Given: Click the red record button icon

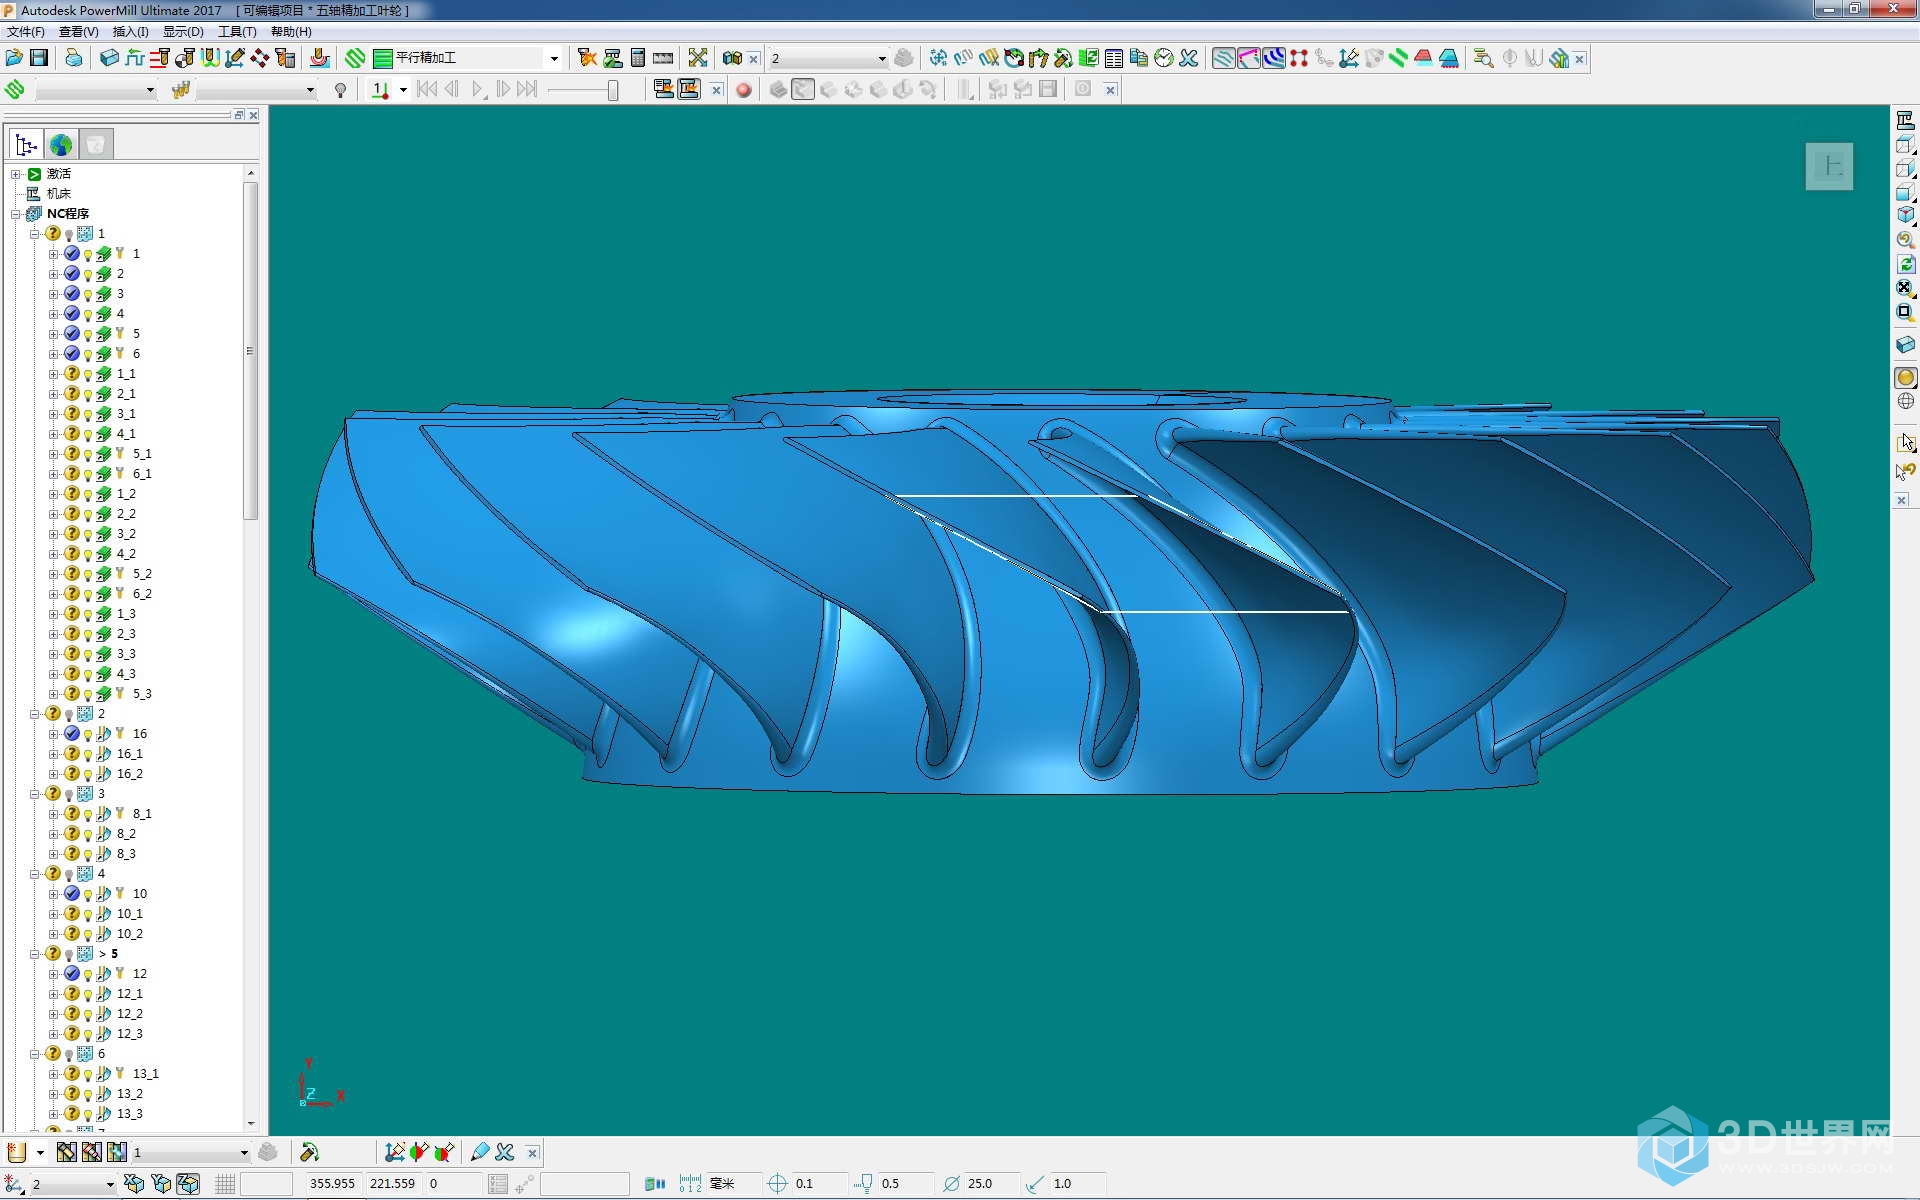Looking at the screenshot, I should click(x=743, y=90).
